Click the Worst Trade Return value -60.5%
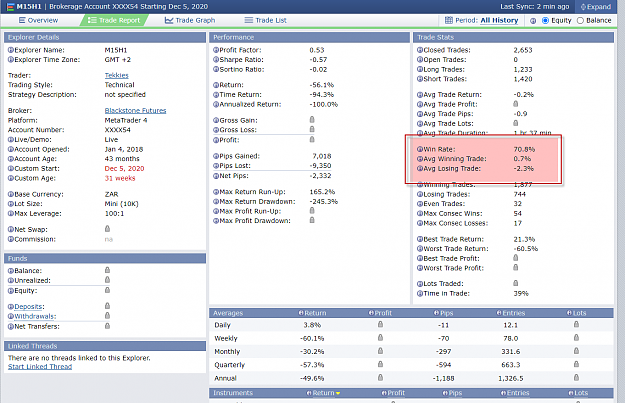The image size is (625, 403). [525, 249]
